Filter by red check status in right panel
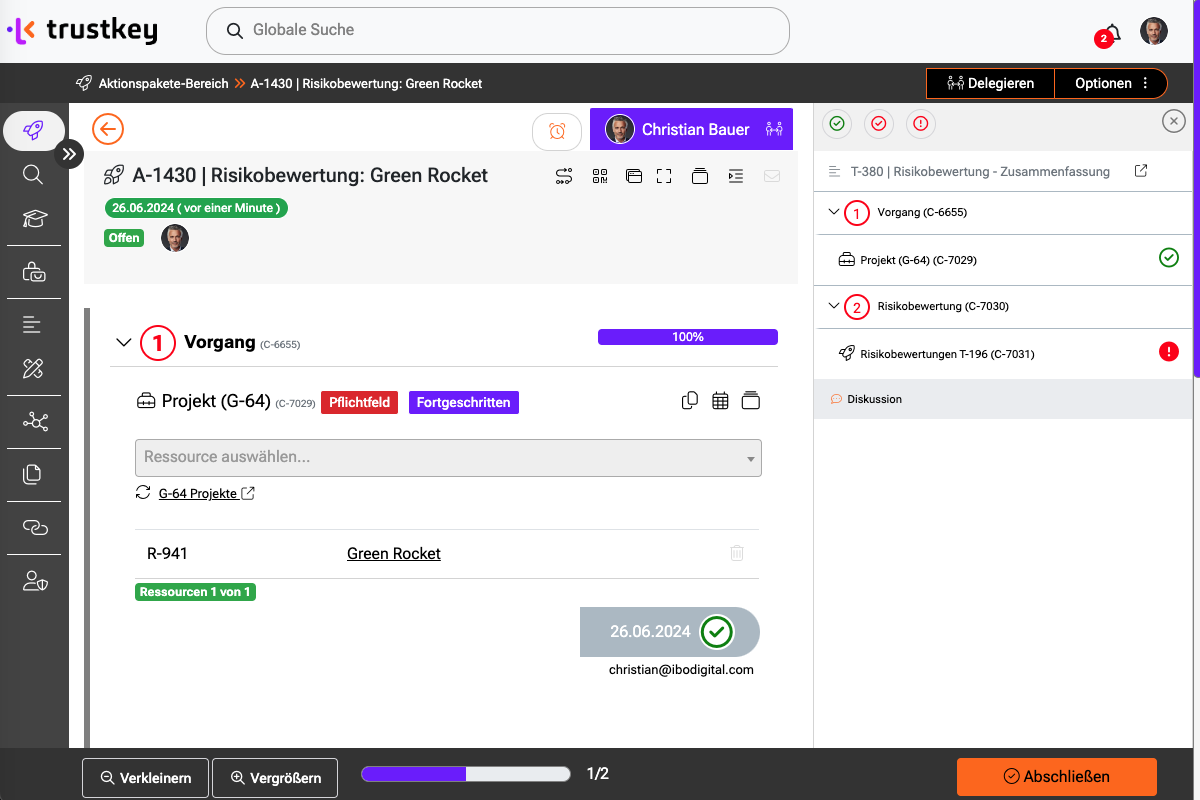The width and height of the screenshot is (1200, 800). [x=879, y=123]
